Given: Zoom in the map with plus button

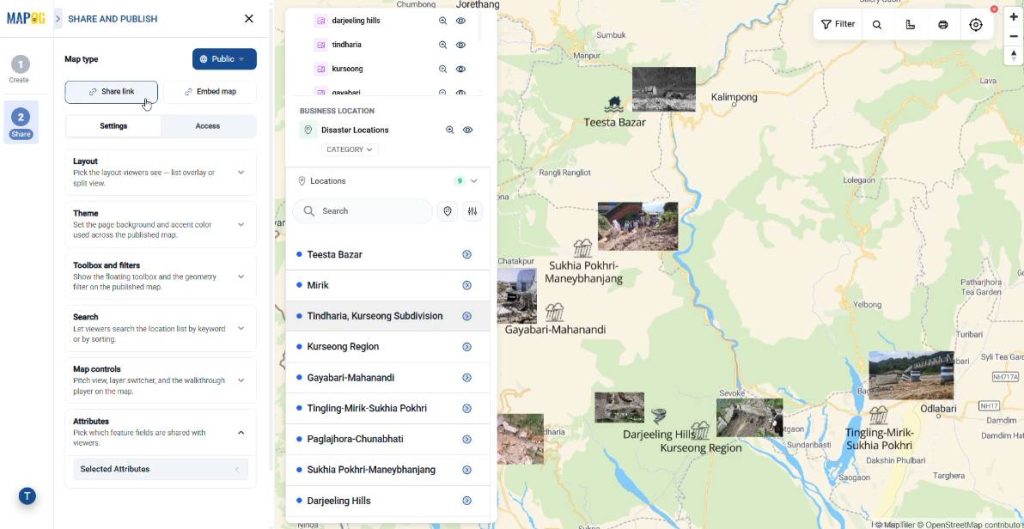Looking at the screenshot, I should tap(1014, 17).
